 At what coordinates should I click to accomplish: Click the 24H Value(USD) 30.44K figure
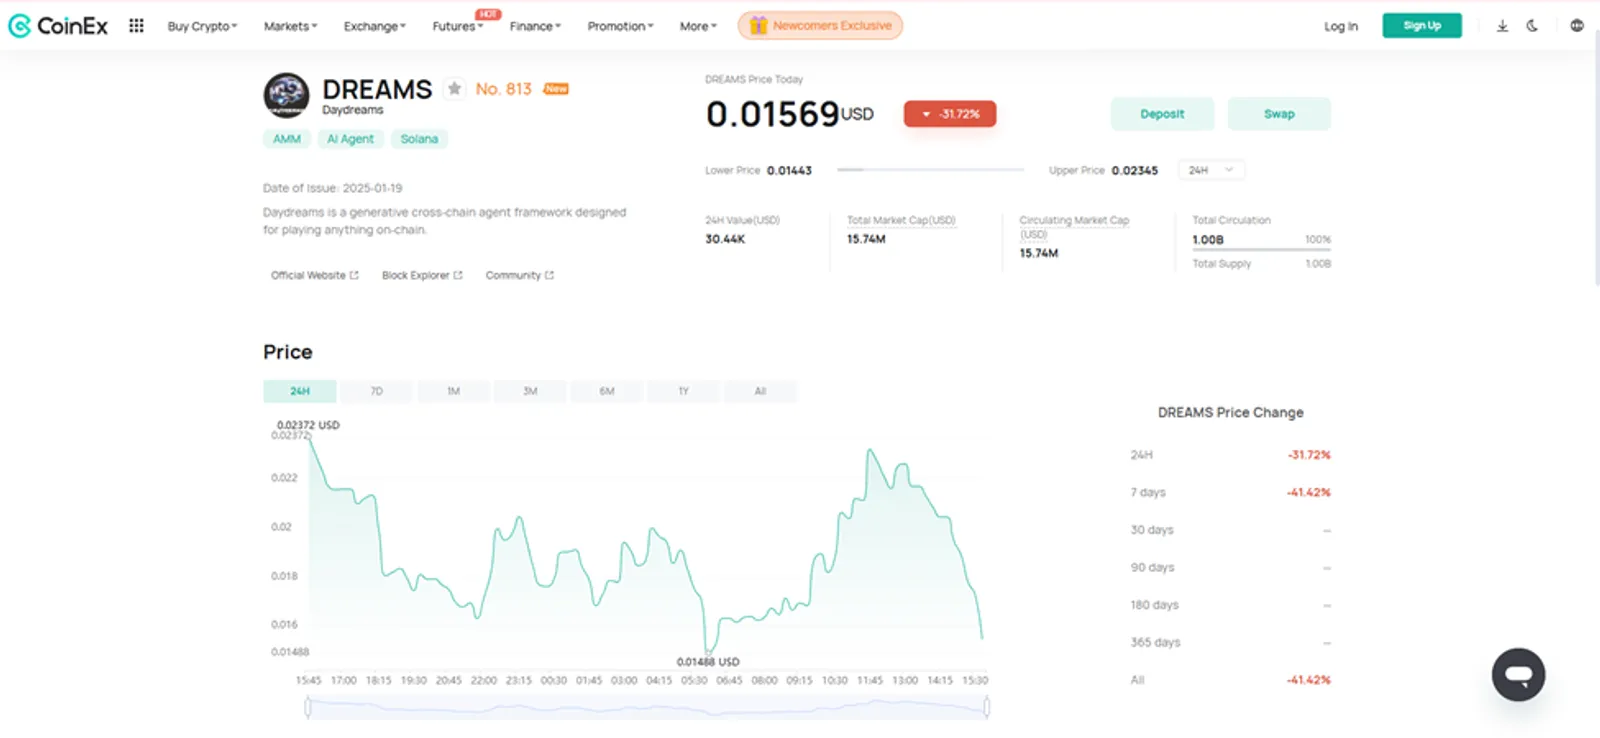point(725,239)
